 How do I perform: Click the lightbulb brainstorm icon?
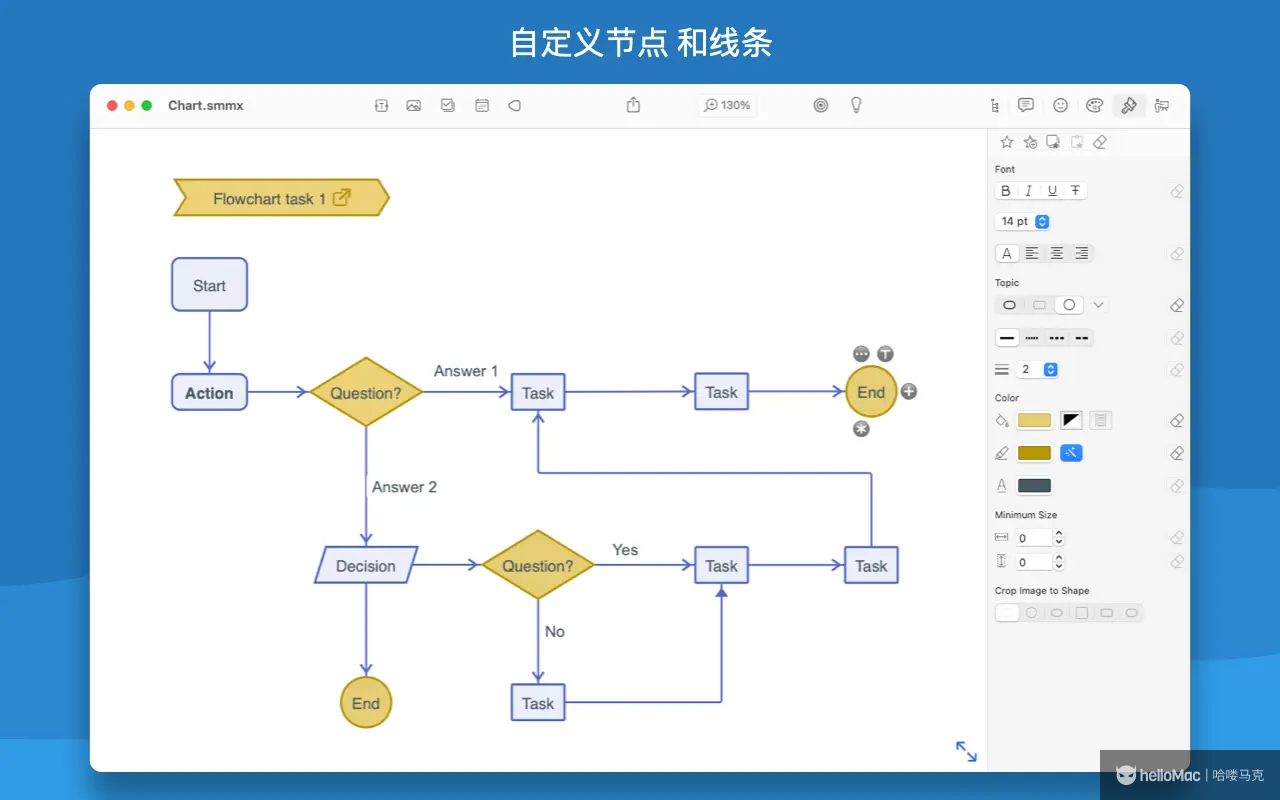click(x=856, y=105)
